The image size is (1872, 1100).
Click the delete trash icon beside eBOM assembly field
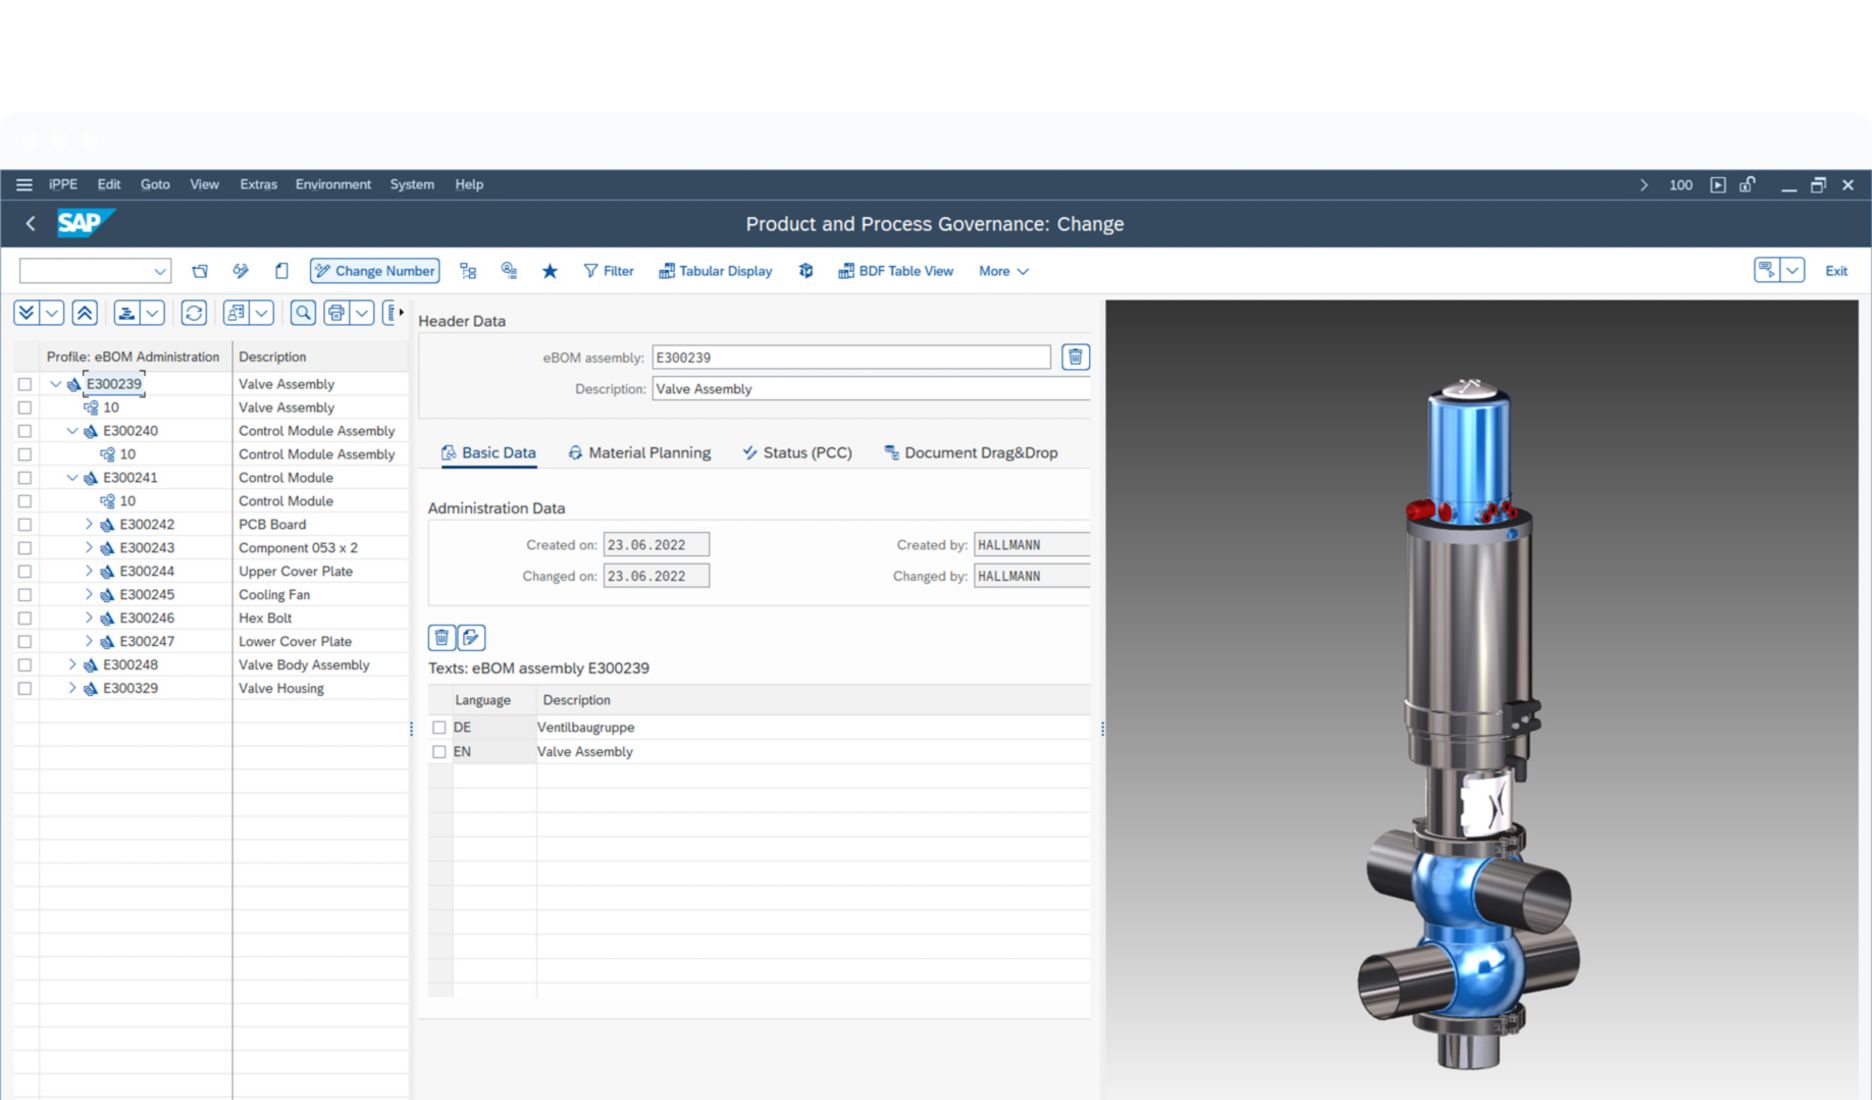(x=1074, y=357)
